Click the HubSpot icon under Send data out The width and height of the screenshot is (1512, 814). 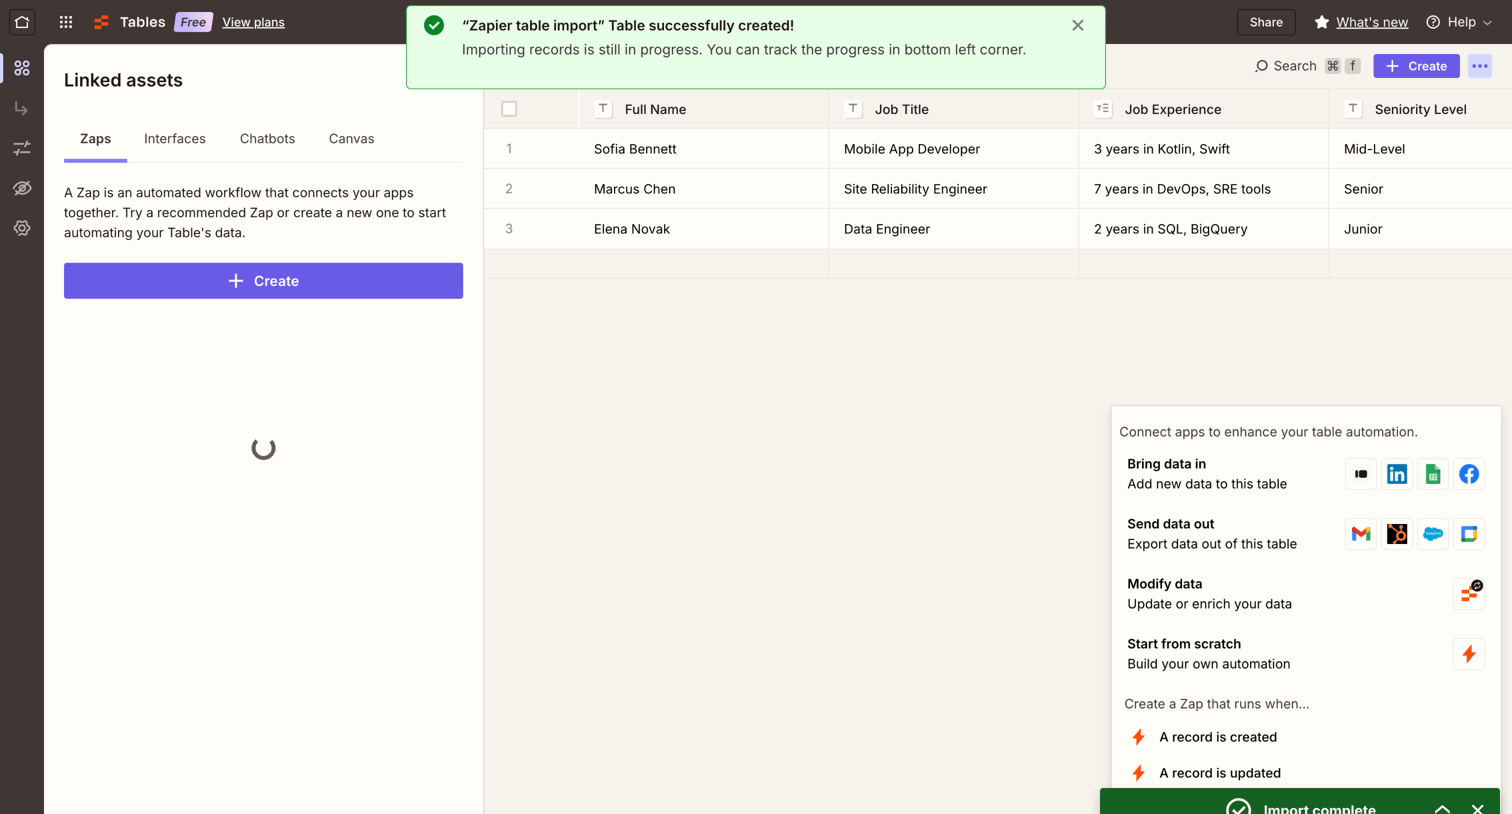pyautogui.click(x=1397, y=534)
